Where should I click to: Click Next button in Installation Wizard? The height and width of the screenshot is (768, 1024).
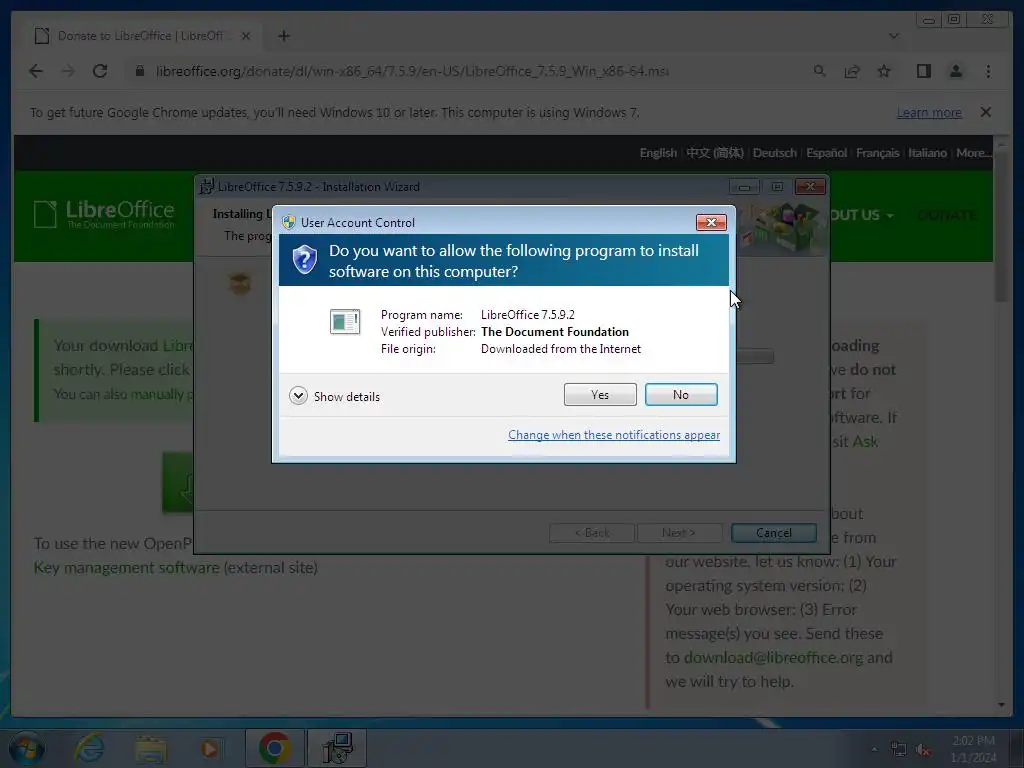[679, 533]
